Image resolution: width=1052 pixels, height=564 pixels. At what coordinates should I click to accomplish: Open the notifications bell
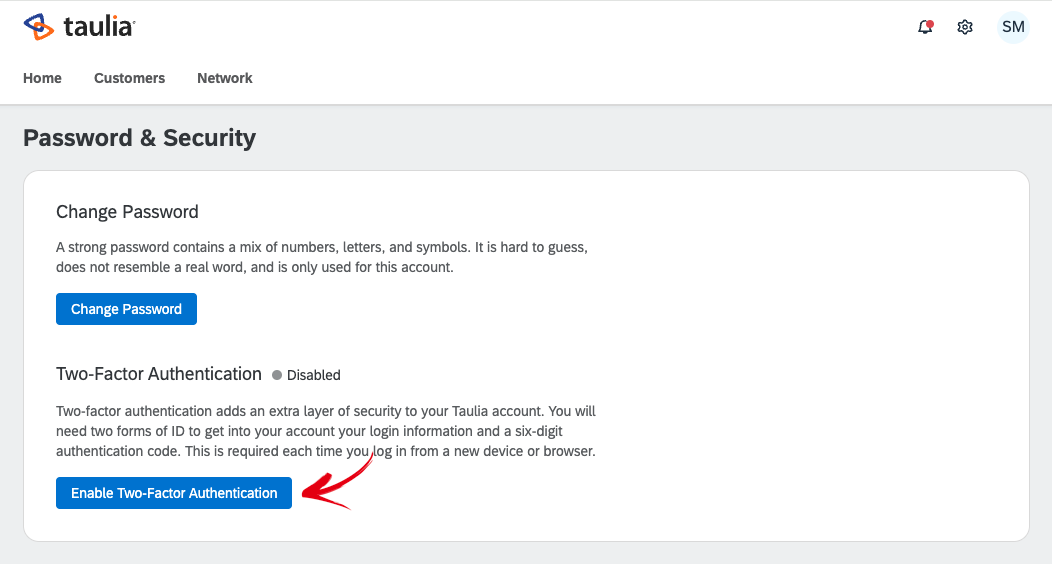924,28
